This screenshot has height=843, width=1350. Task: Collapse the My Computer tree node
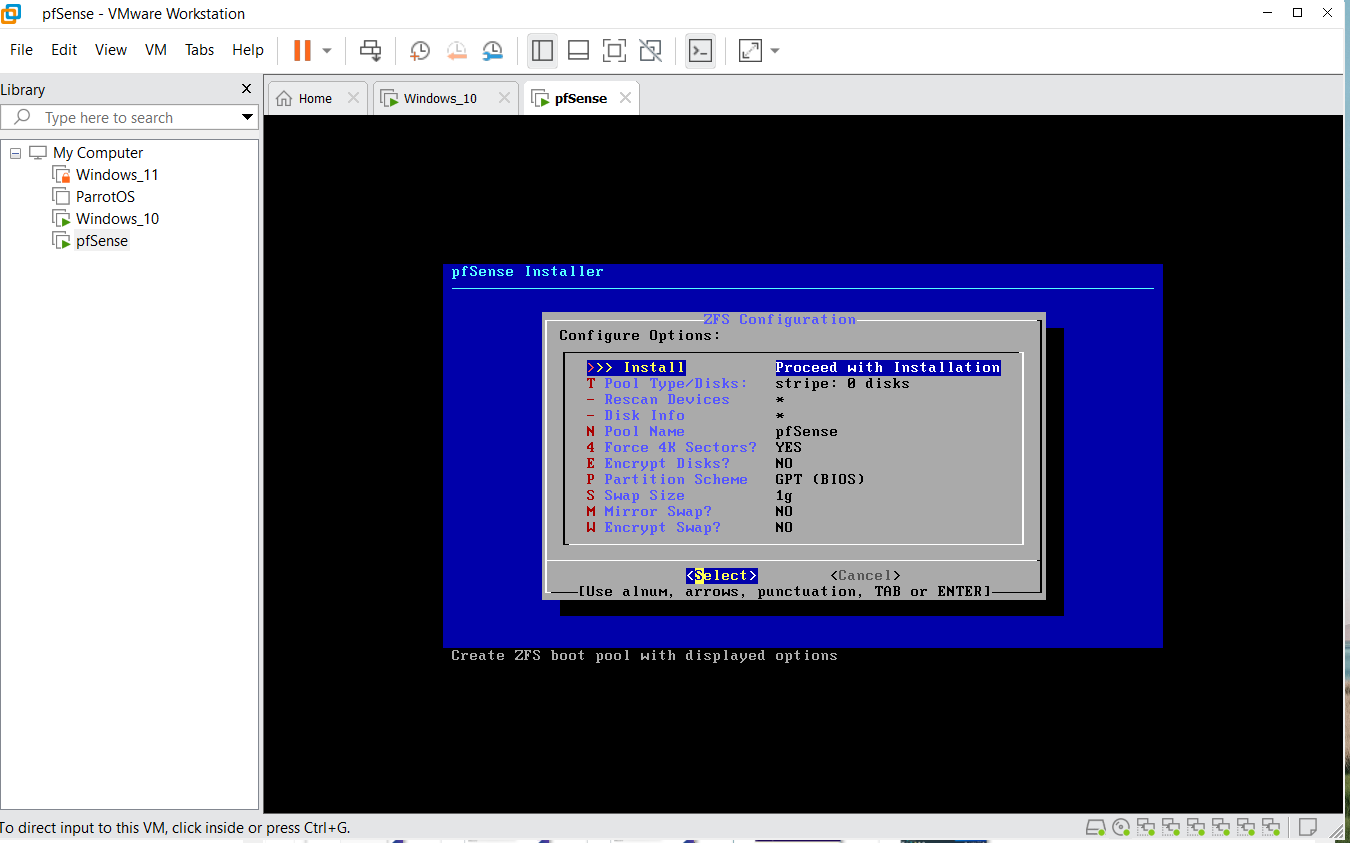15,153
